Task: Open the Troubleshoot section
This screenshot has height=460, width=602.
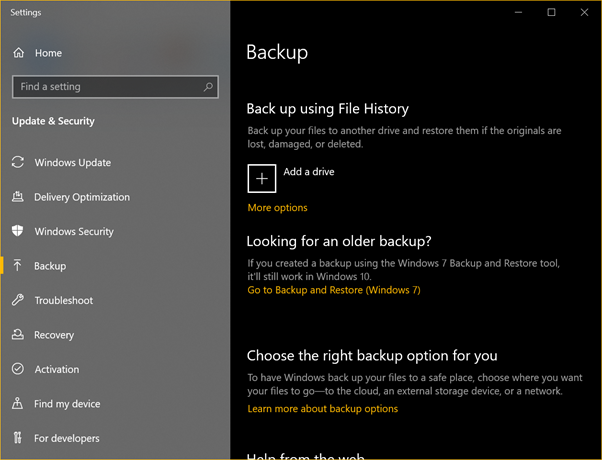Action: click(64, 300)
